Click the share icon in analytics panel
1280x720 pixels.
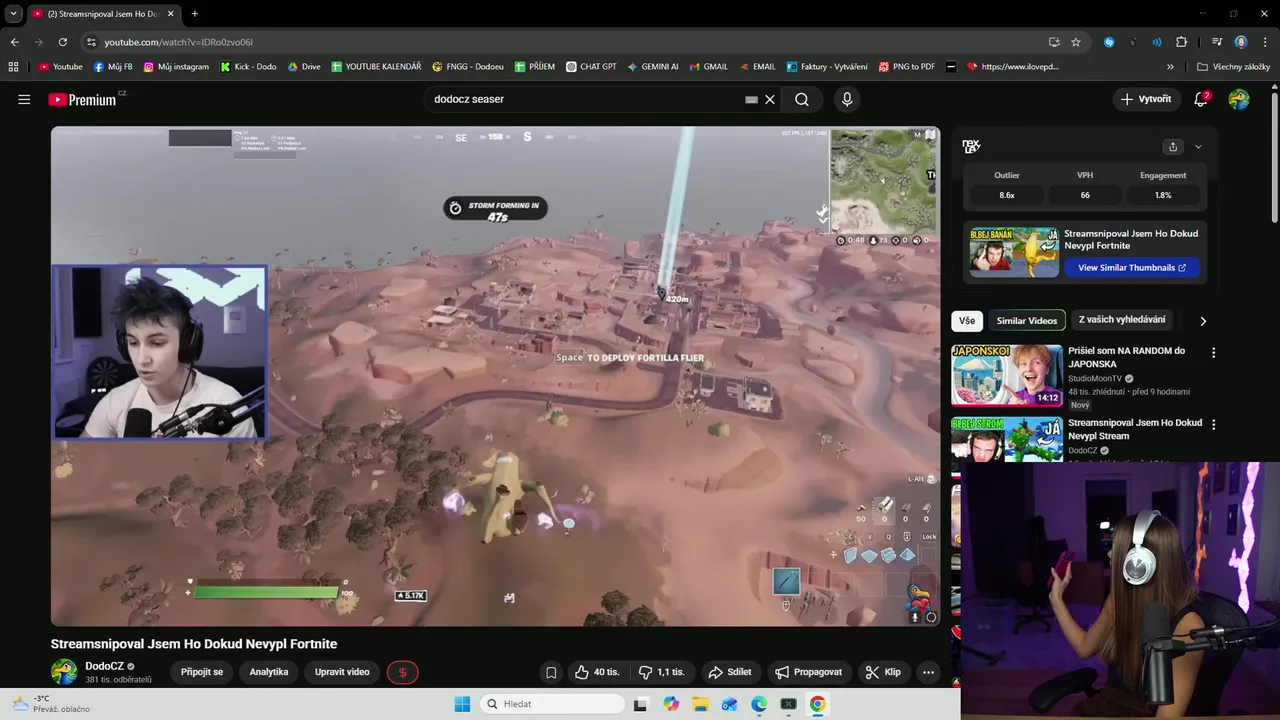[1173, 147]
